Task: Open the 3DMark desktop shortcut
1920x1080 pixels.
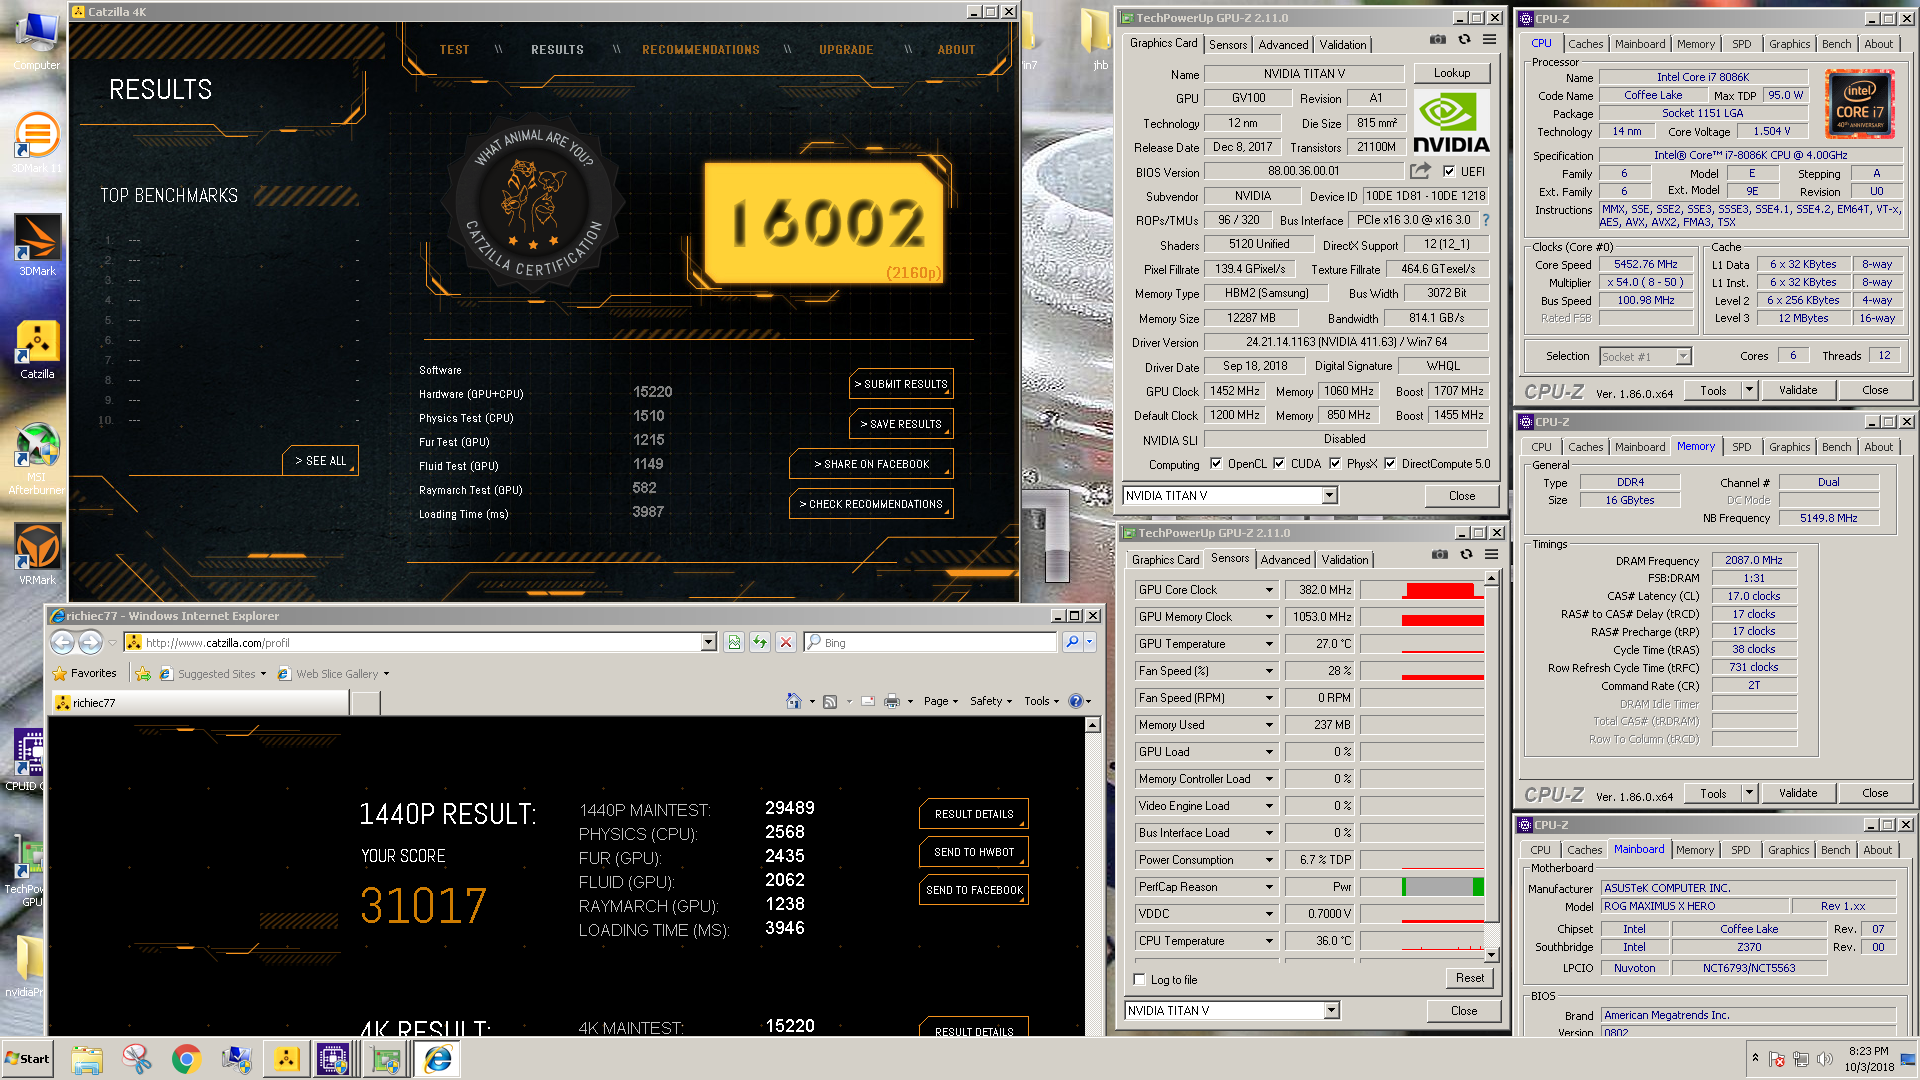Action: point(37,245)
